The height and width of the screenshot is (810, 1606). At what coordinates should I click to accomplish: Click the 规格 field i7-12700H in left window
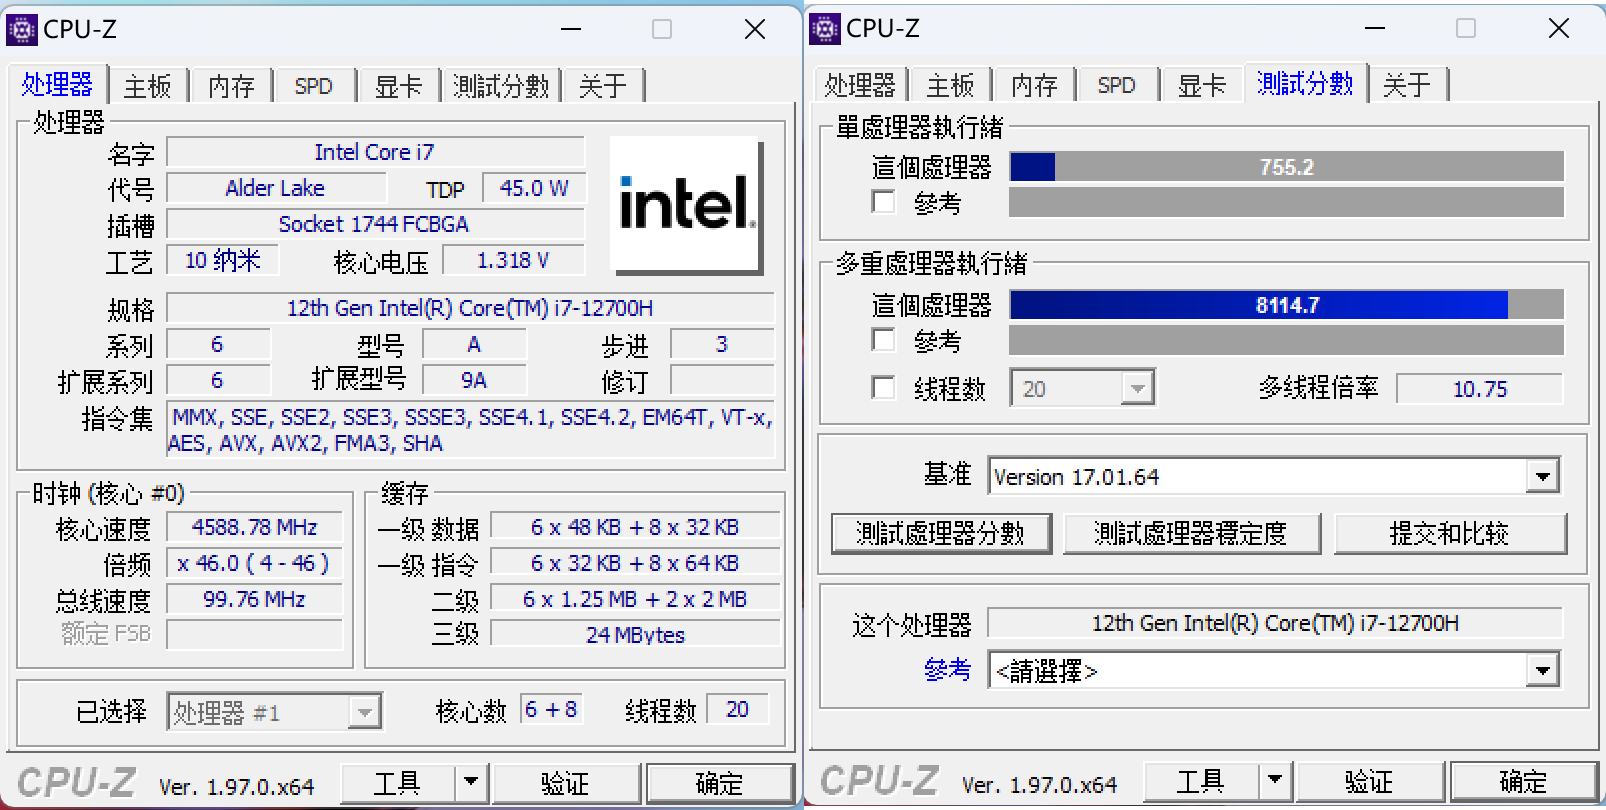tap(470, 308)
